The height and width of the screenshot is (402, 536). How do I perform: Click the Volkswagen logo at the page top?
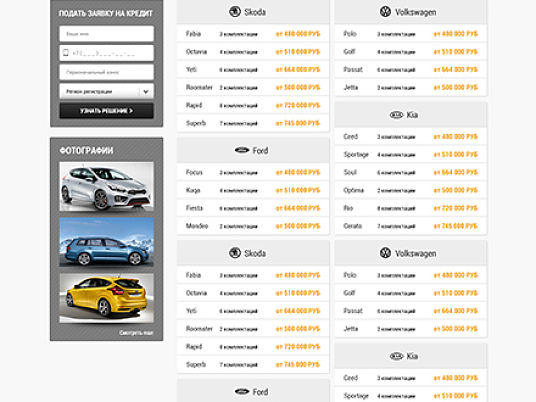click(x=385, y=12)
